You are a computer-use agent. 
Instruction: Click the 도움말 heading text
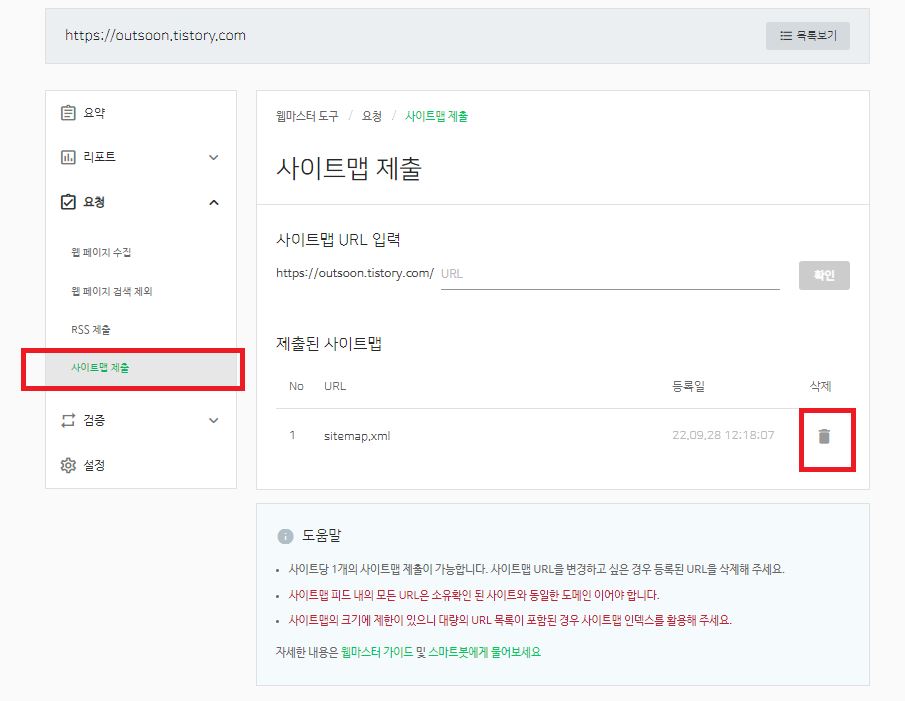[321, 535]
